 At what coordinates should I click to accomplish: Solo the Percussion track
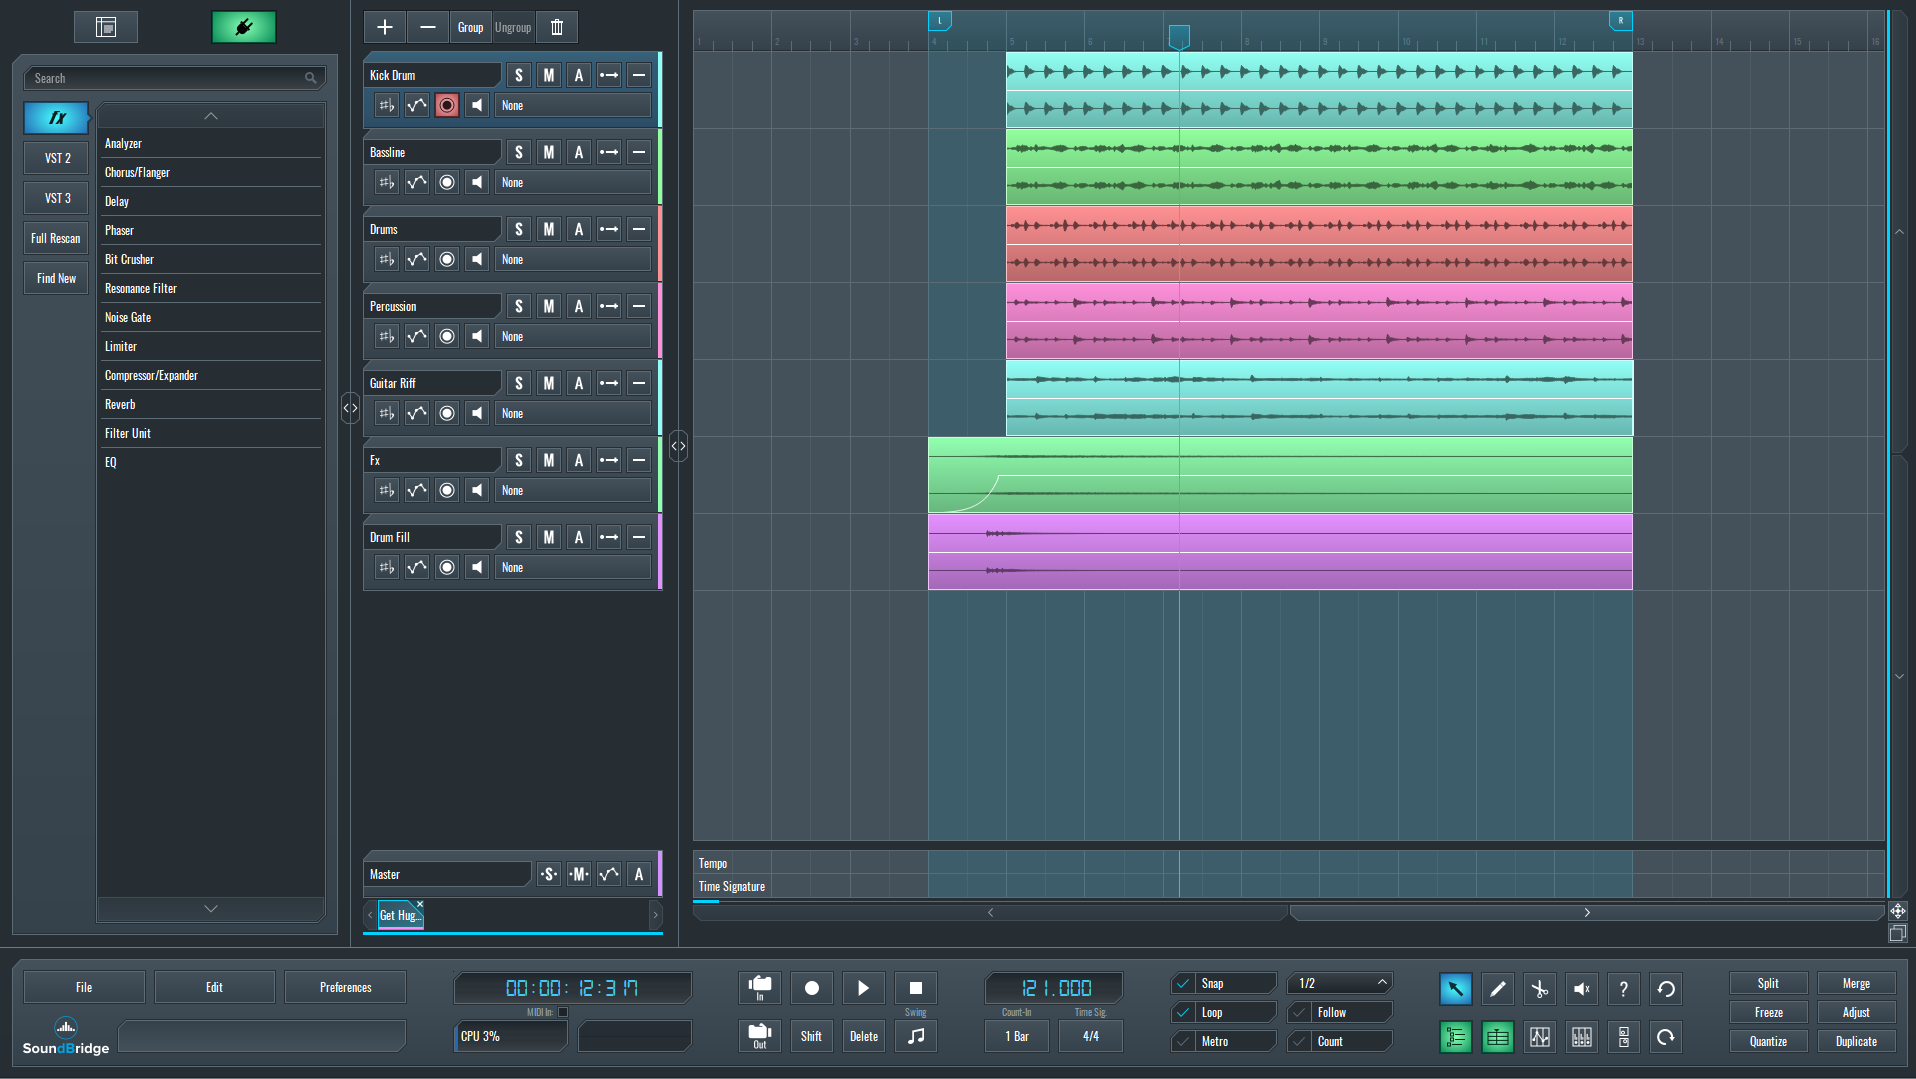pyautogui.click(x=518, y=306)
